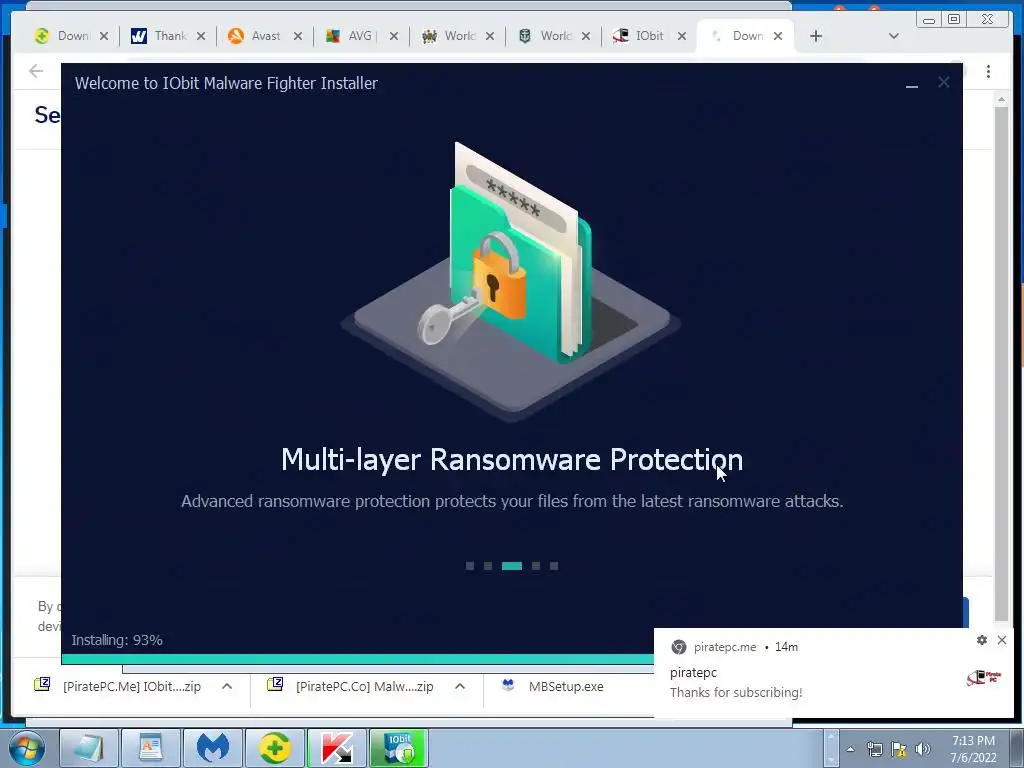Go back with browser back arrow
Image resolution: width=1024 pixels, height=768 pixels.
pyautogui.click(x=36, y=71)
